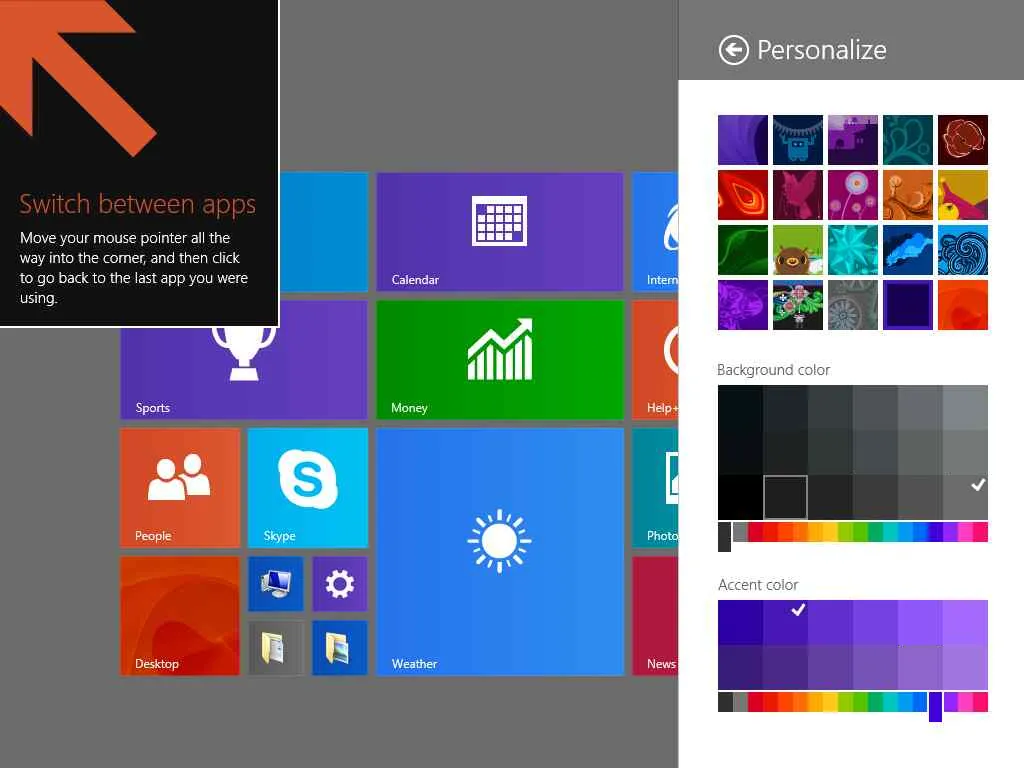1024x768 pixels.
Task: Select the pure black background color swatch
Action: pos(741,497)
